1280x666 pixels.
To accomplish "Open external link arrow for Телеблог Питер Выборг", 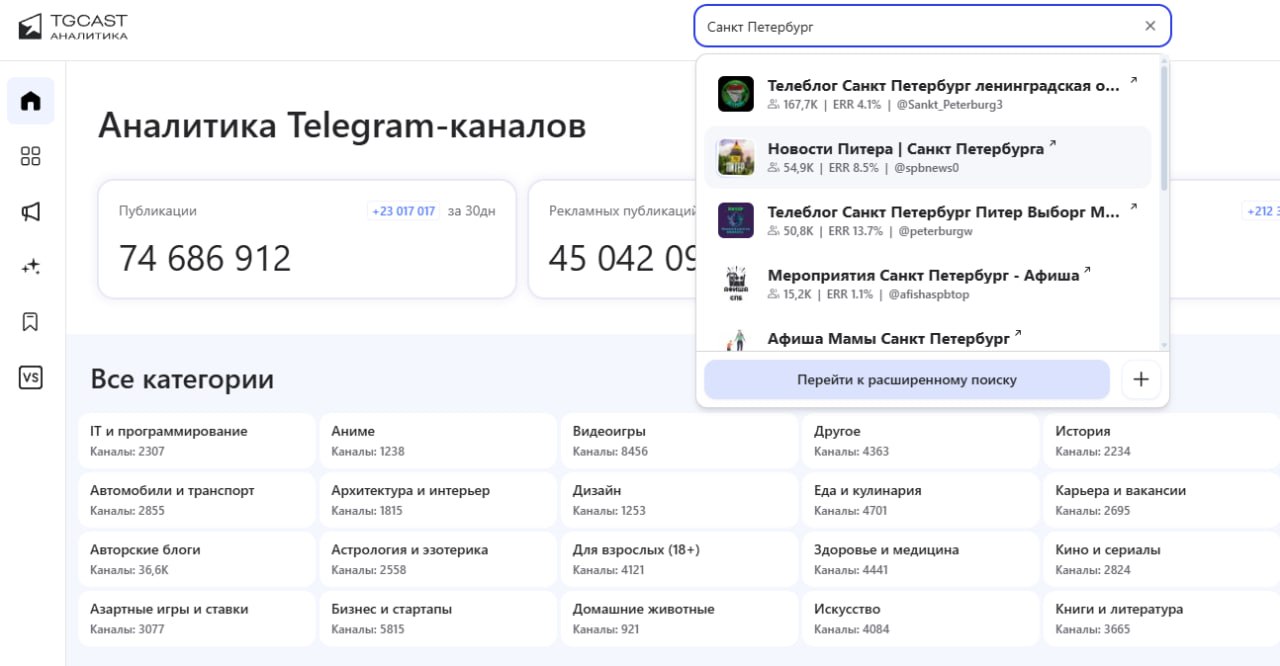I will [x=1133, y=208].
